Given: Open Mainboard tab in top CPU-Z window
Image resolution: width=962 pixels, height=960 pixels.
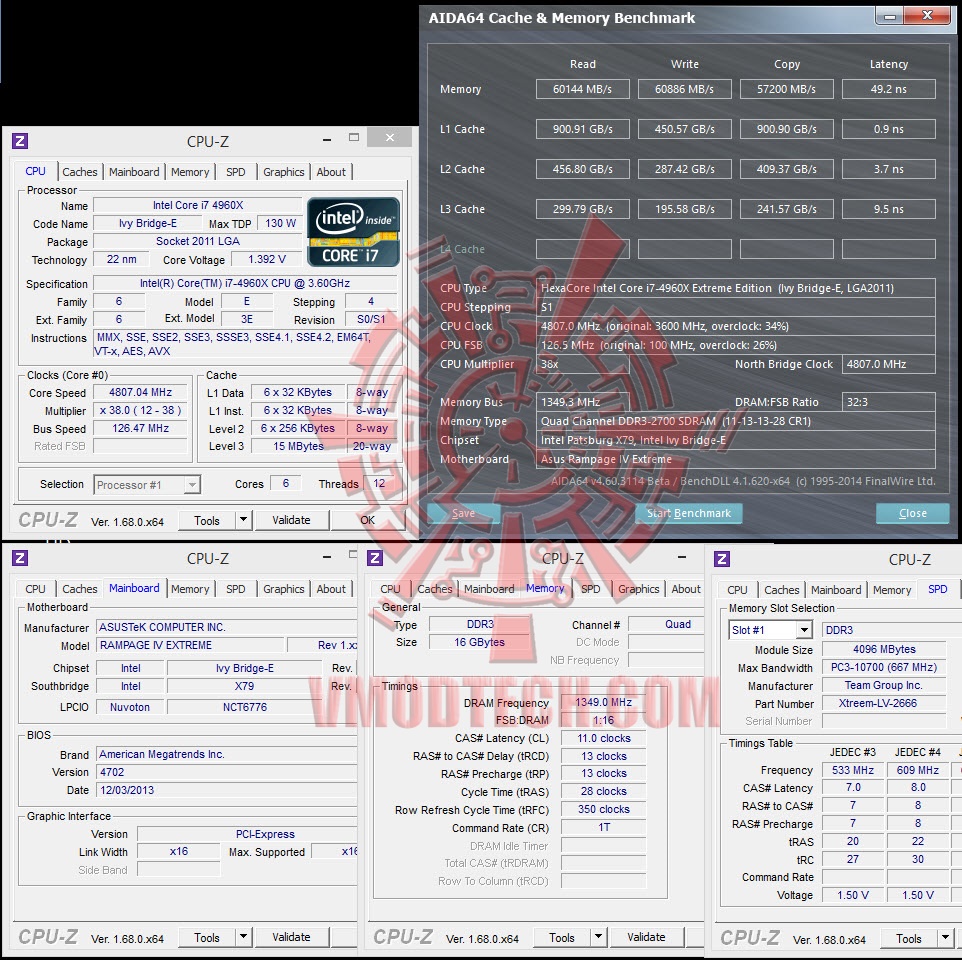Looking at the screenshot, I should click(x=134, y=172).
